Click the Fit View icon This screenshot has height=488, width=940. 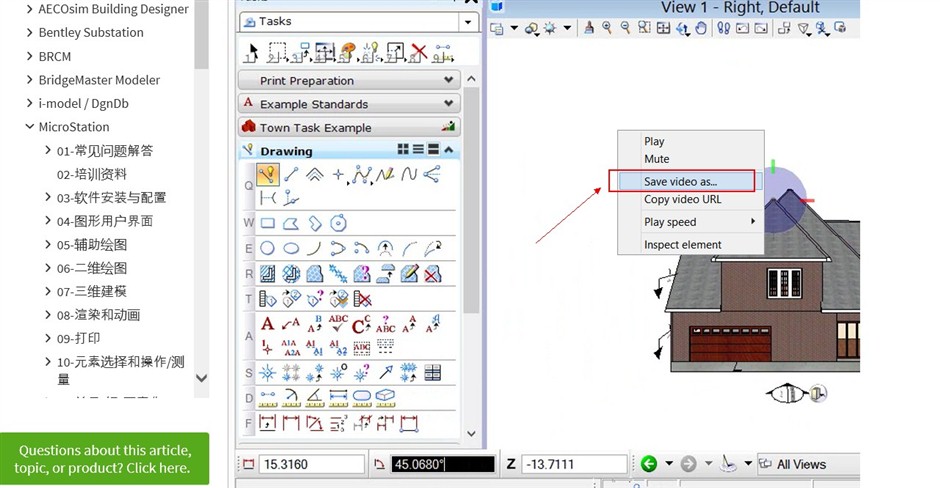pos(663,28)
